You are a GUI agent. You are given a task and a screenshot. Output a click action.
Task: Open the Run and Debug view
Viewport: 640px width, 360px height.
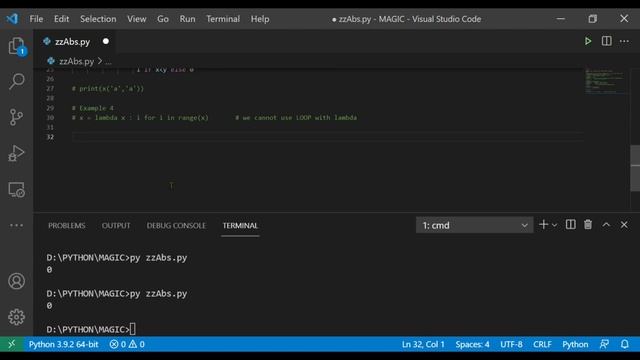(16, 153)
